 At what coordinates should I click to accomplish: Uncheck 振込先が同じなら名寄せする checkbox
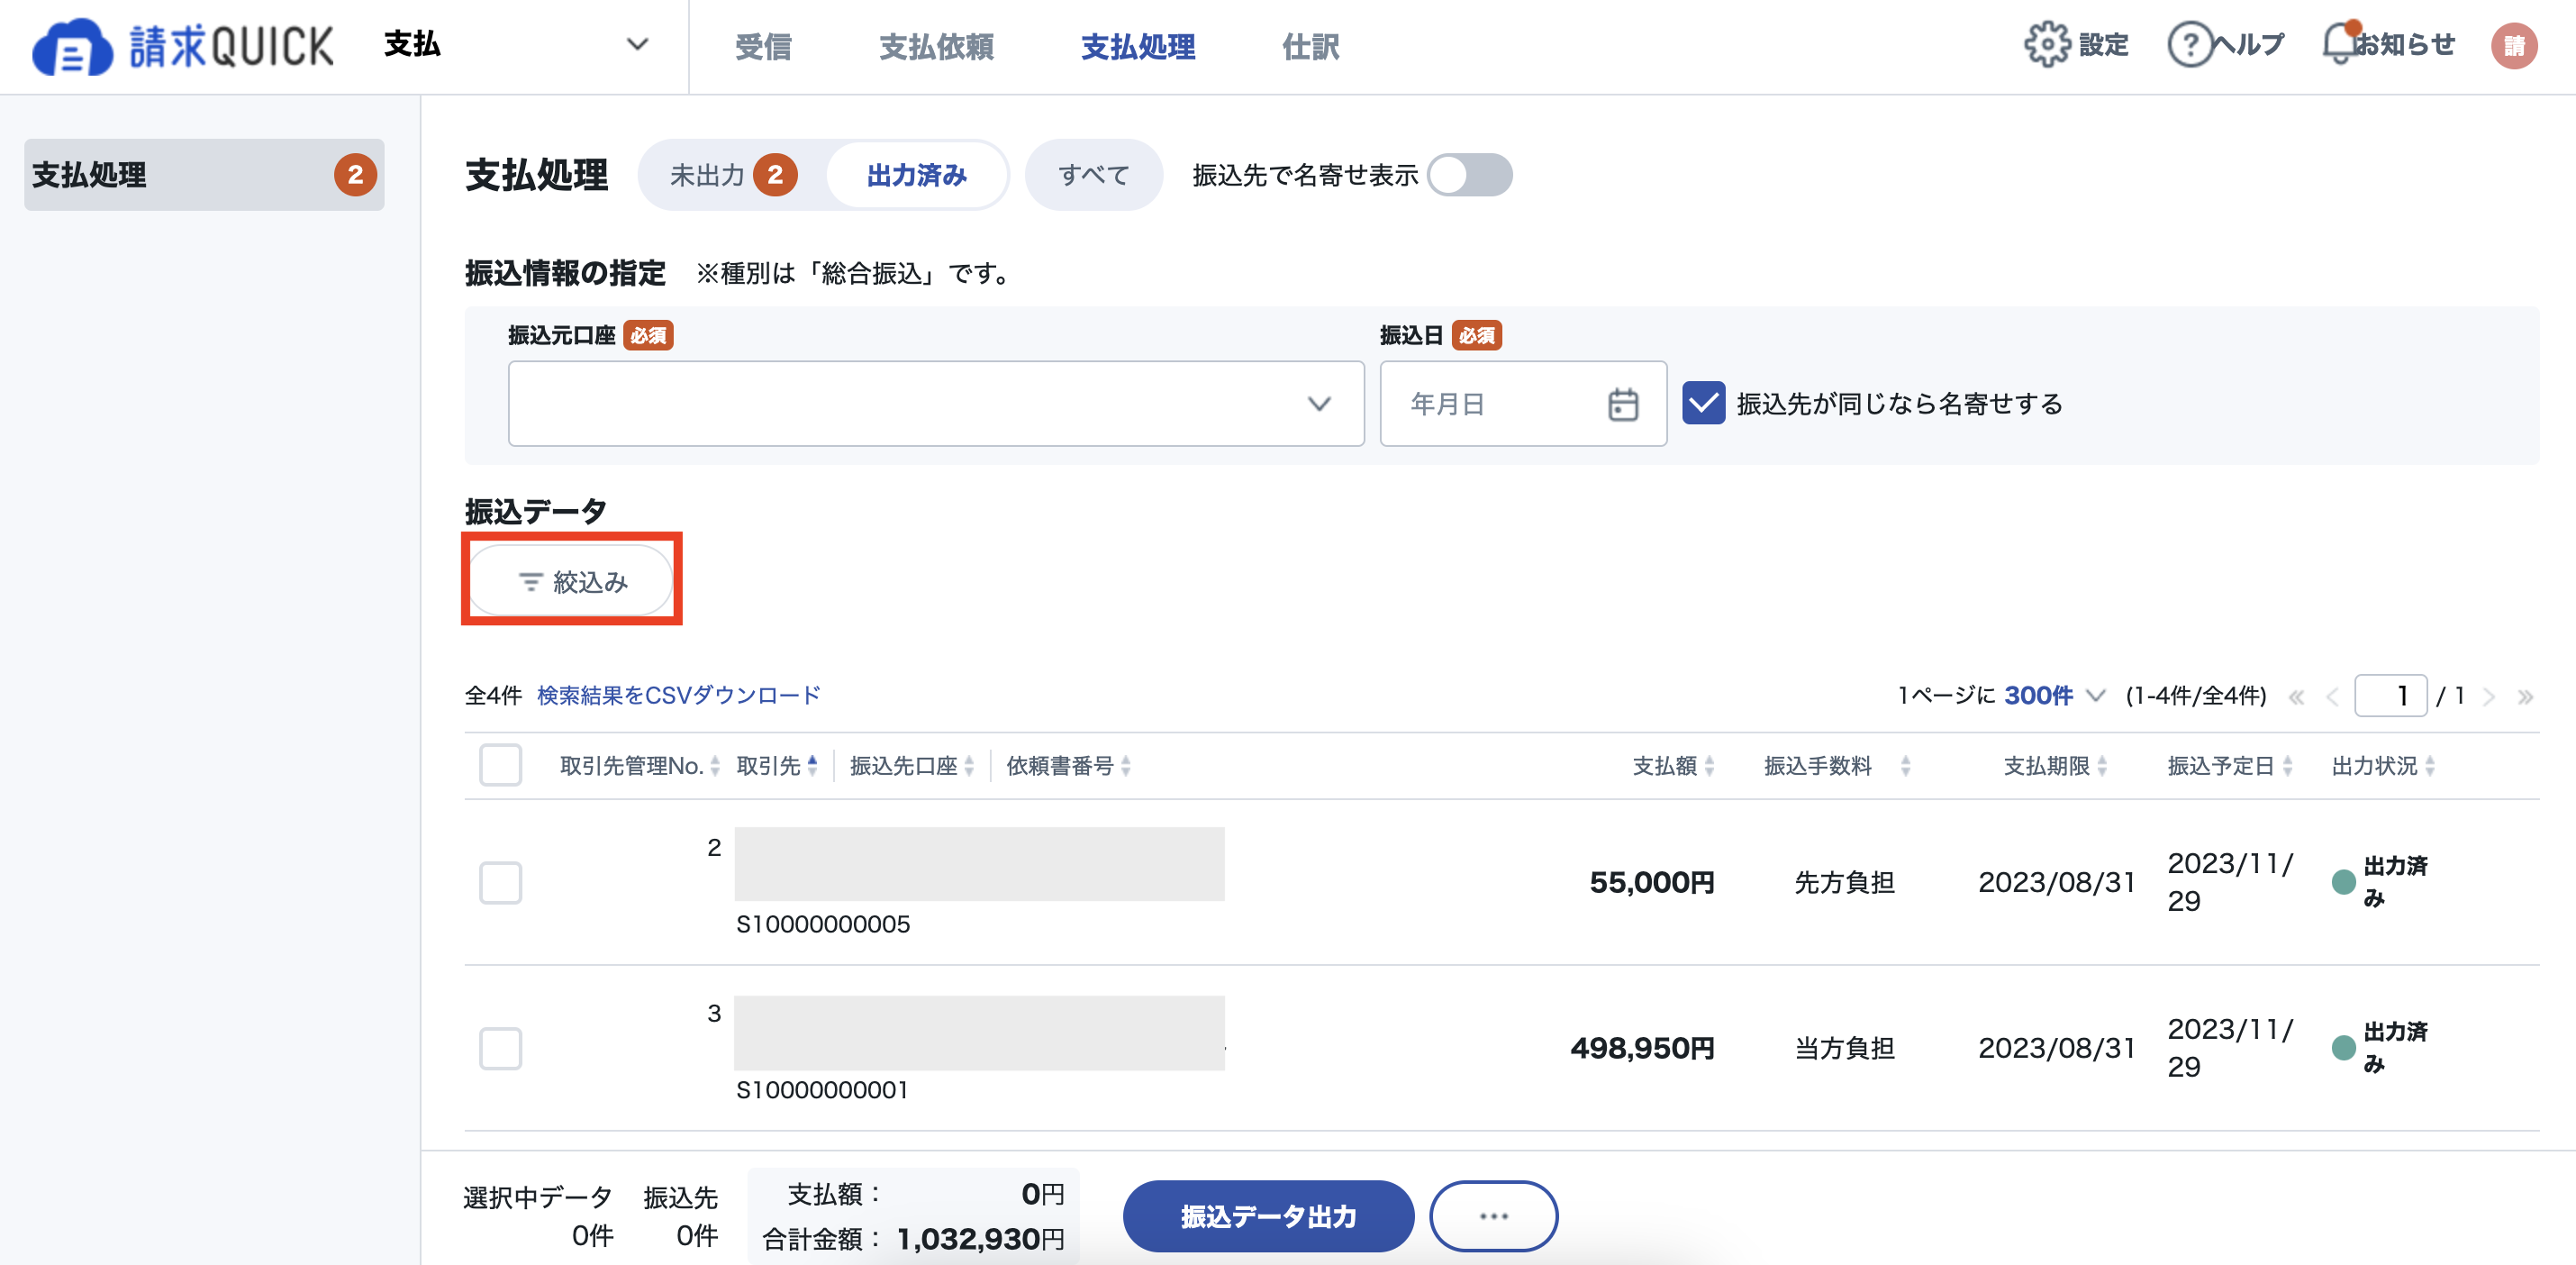click(1703, 404)
